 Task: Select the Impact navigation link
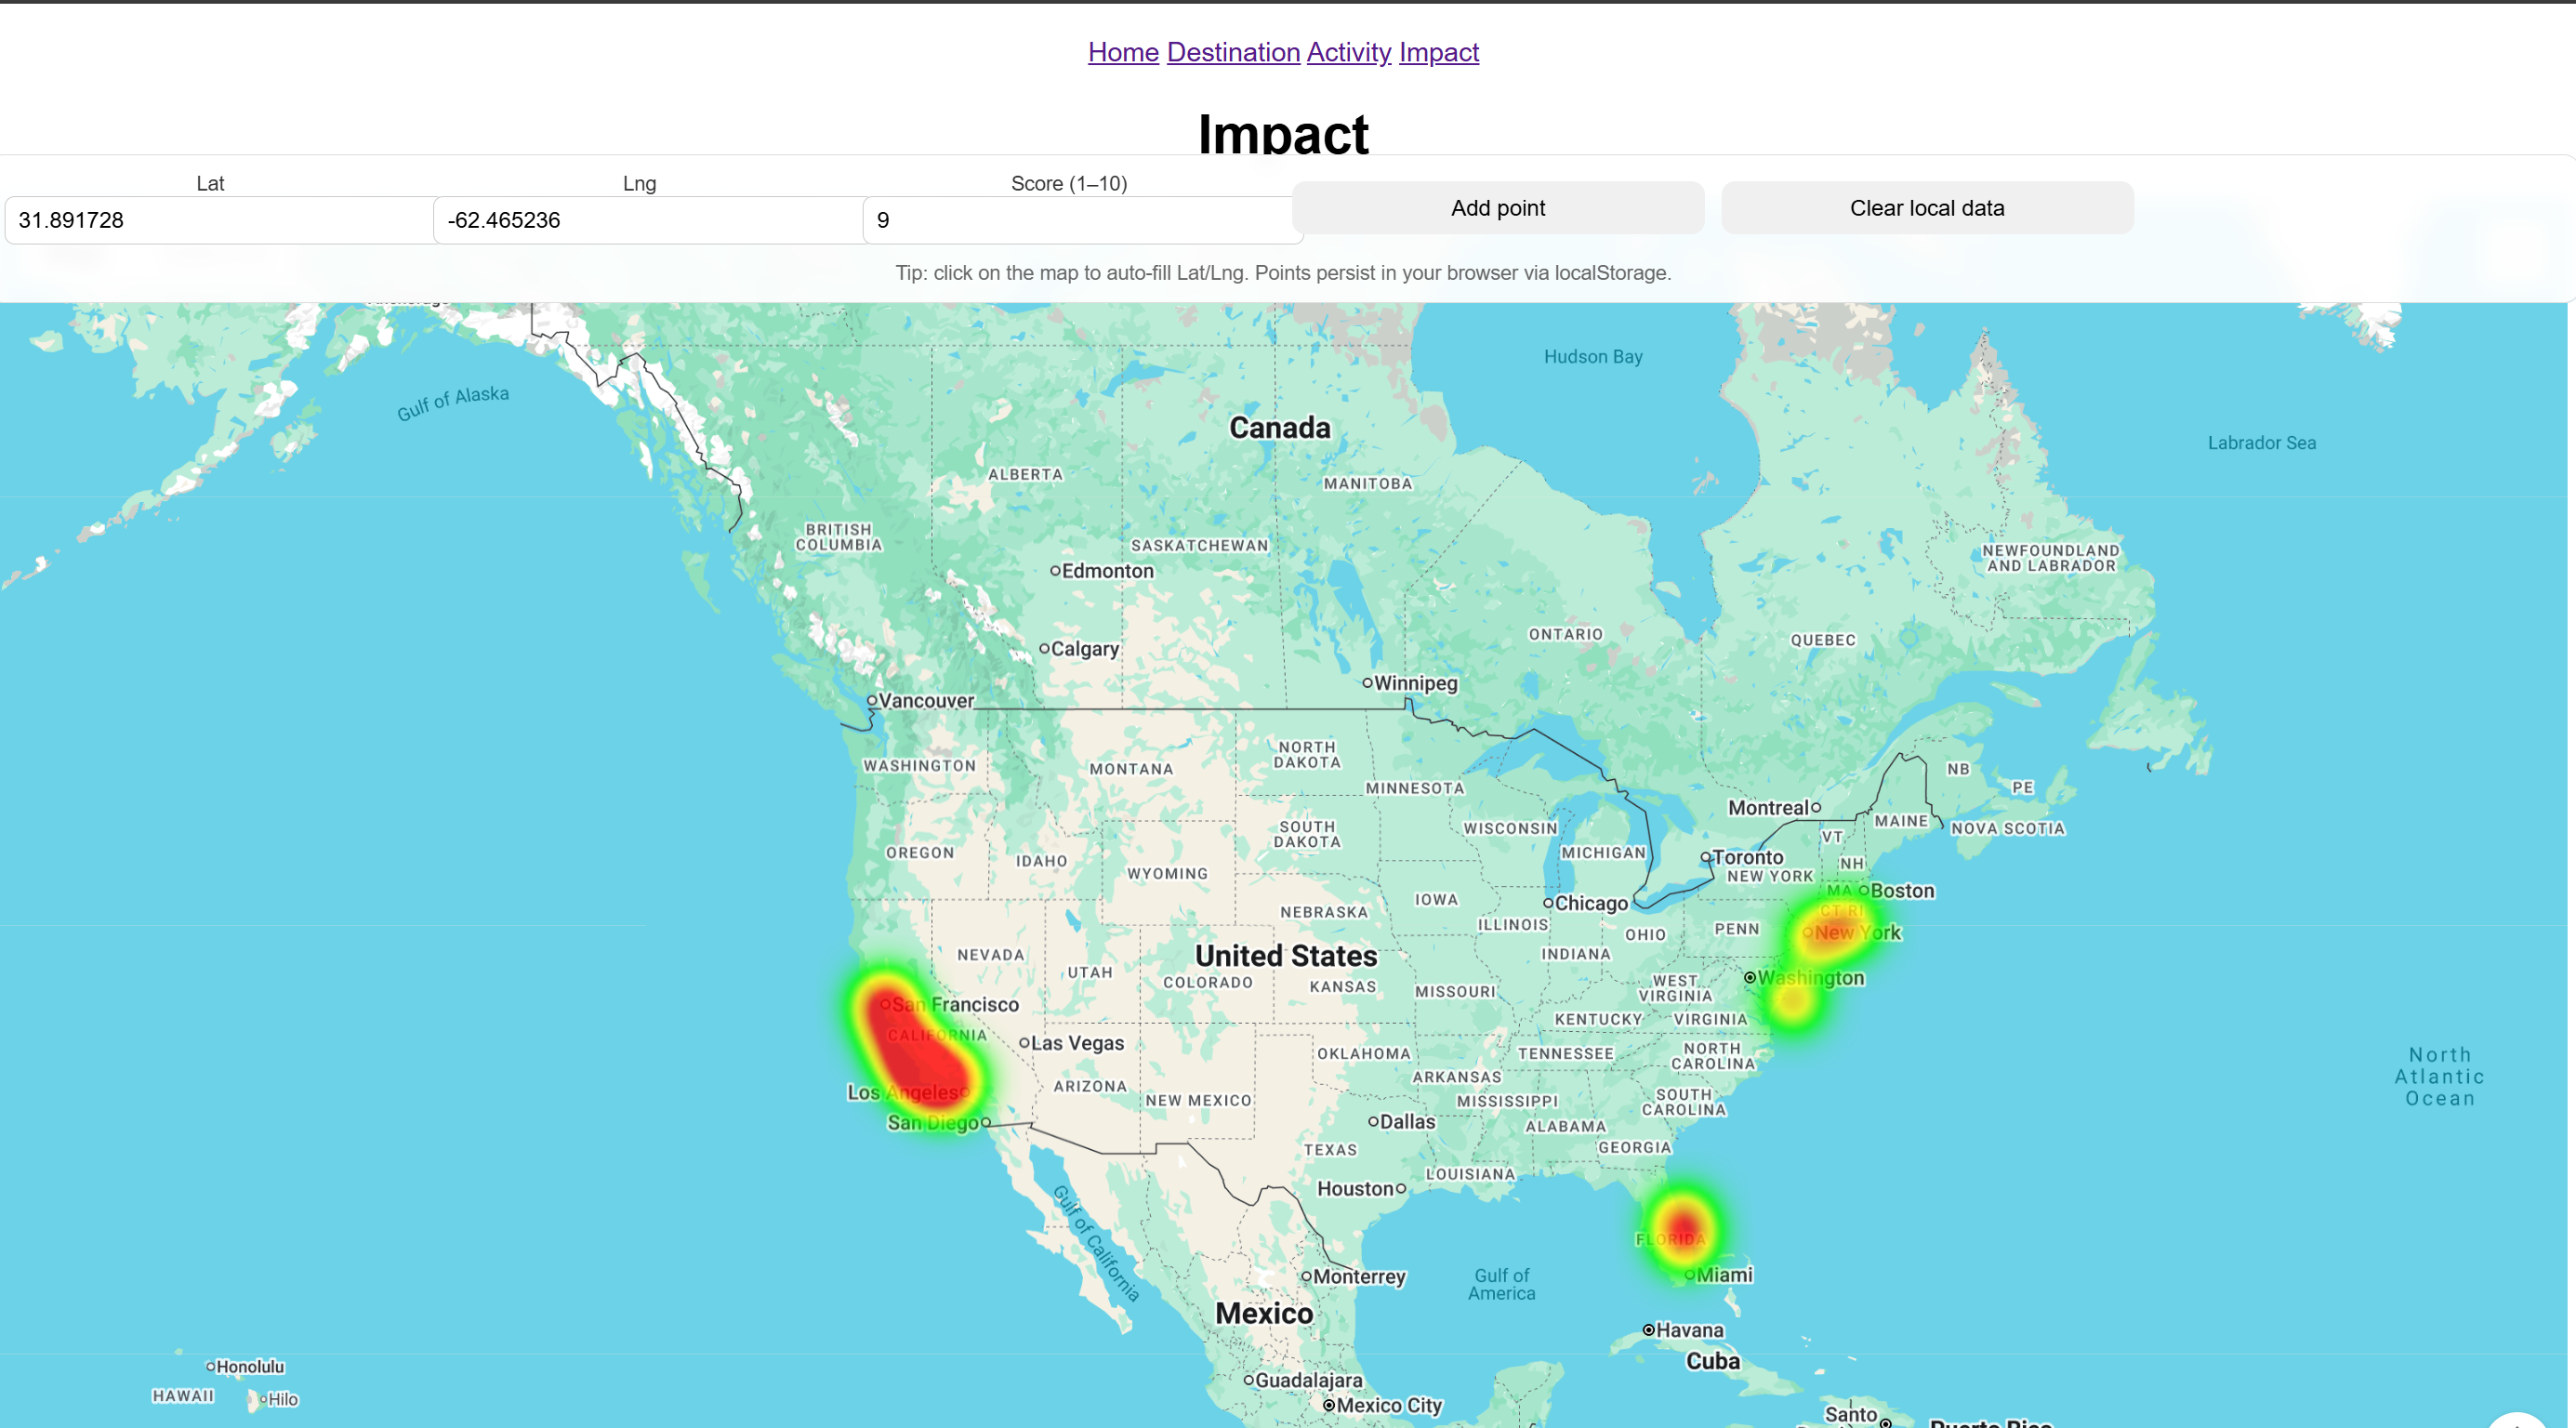(x=1437, y=52)
